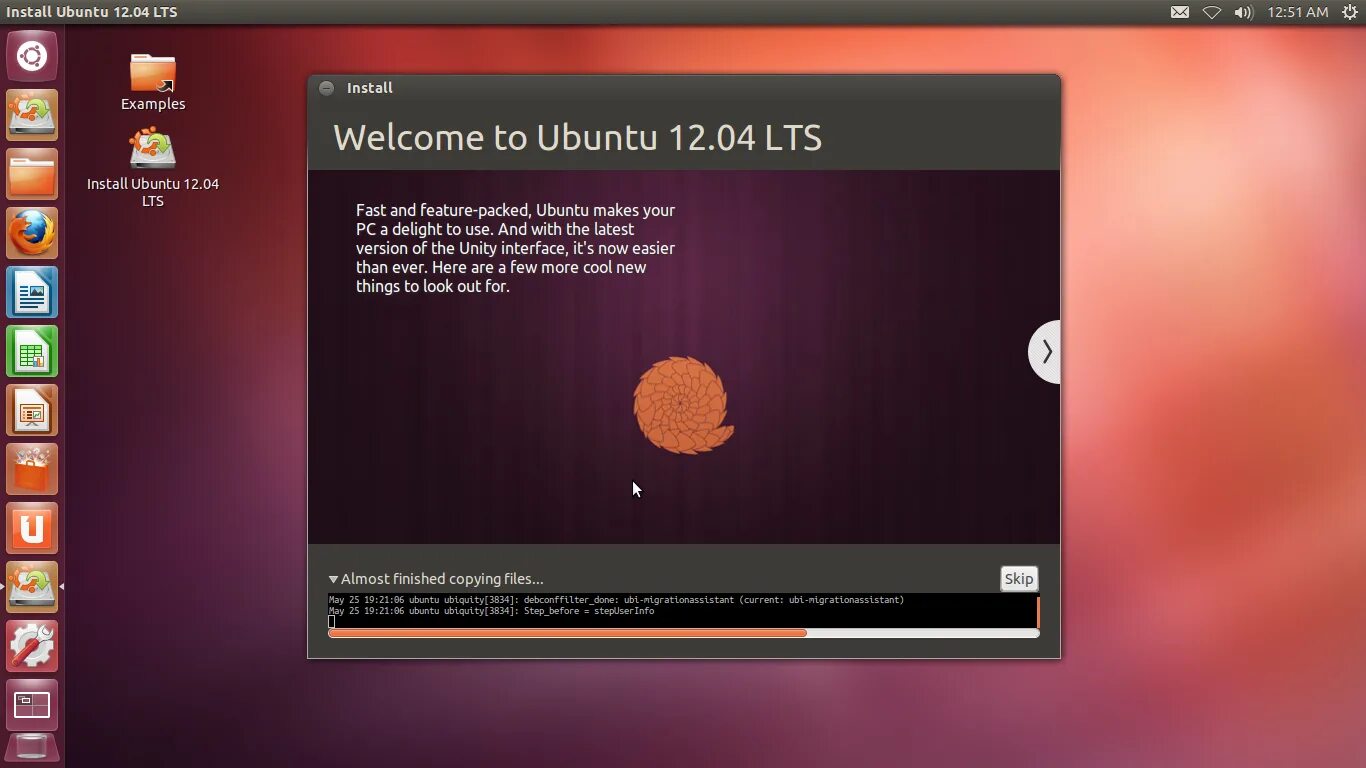The width and height of the screenshot is (1366, 768).
Task: Click the top Install Ubuntu launcher icon
Action: 32,115
